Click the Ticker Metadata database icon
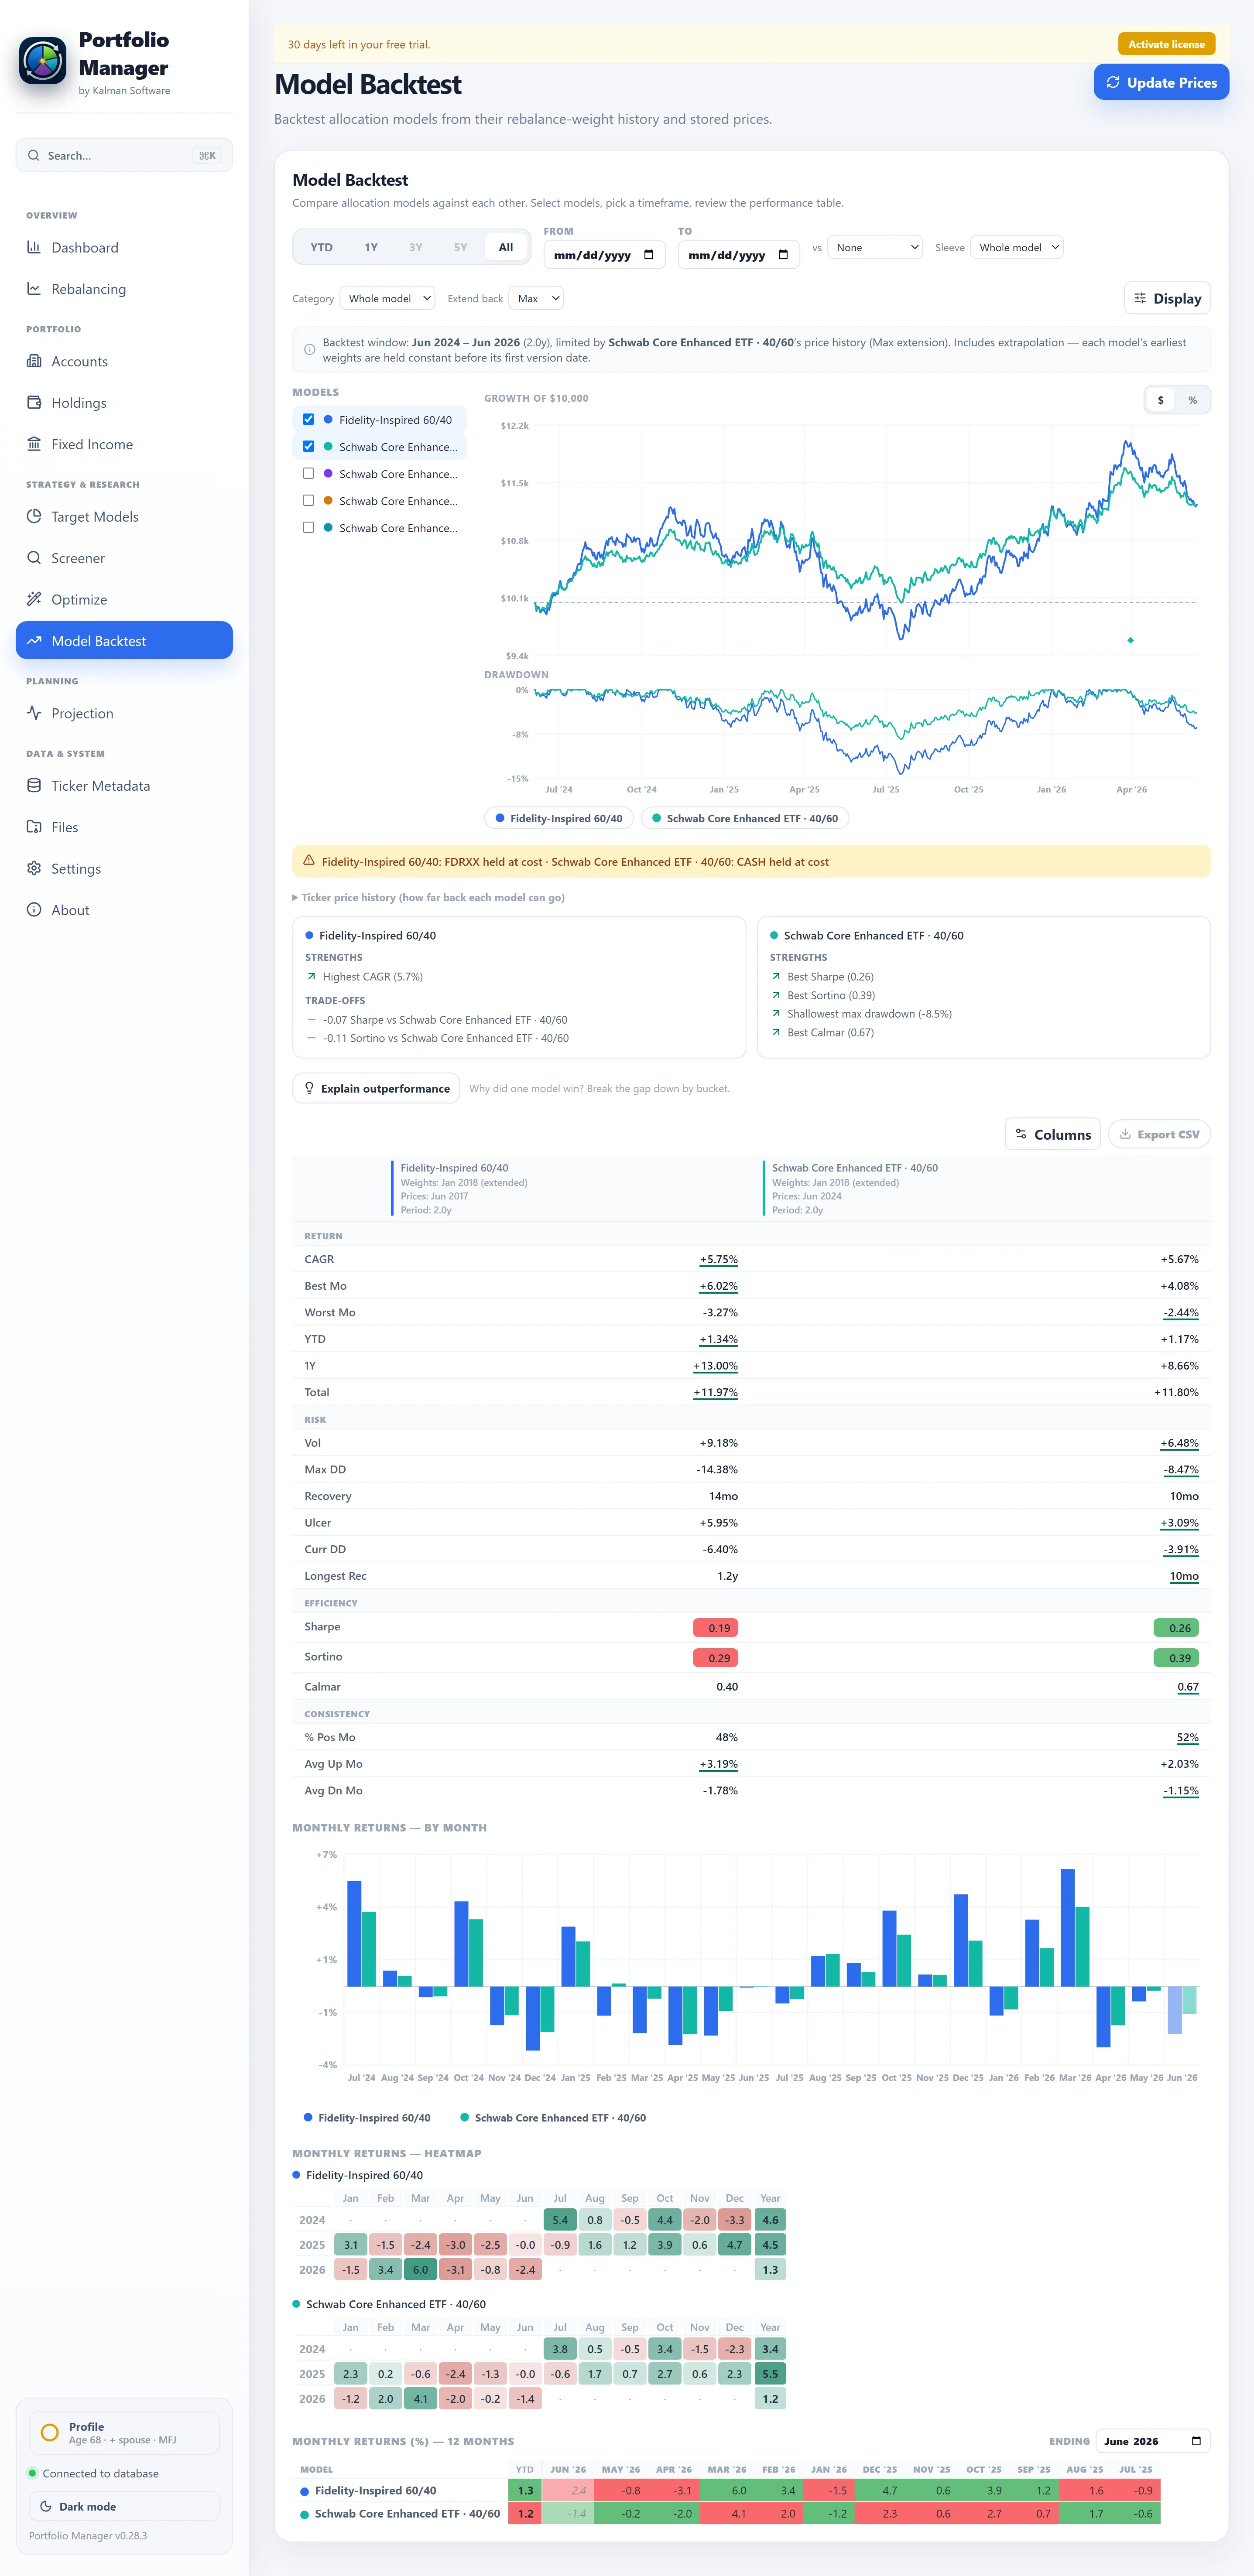The height and width of the screenshot is (2576, 1254). (34, 786)
